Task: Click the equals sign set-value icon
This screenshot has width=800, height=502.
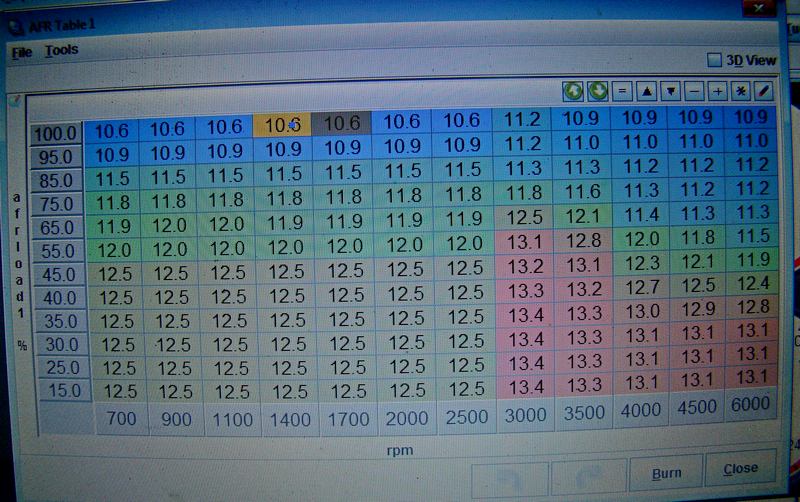Action: (x=622, y=91)
